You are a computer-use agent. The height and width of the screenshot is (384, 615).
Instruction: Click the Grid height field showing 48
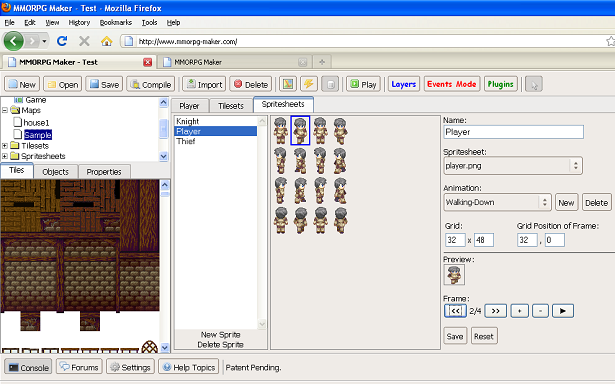click(484, 240)
